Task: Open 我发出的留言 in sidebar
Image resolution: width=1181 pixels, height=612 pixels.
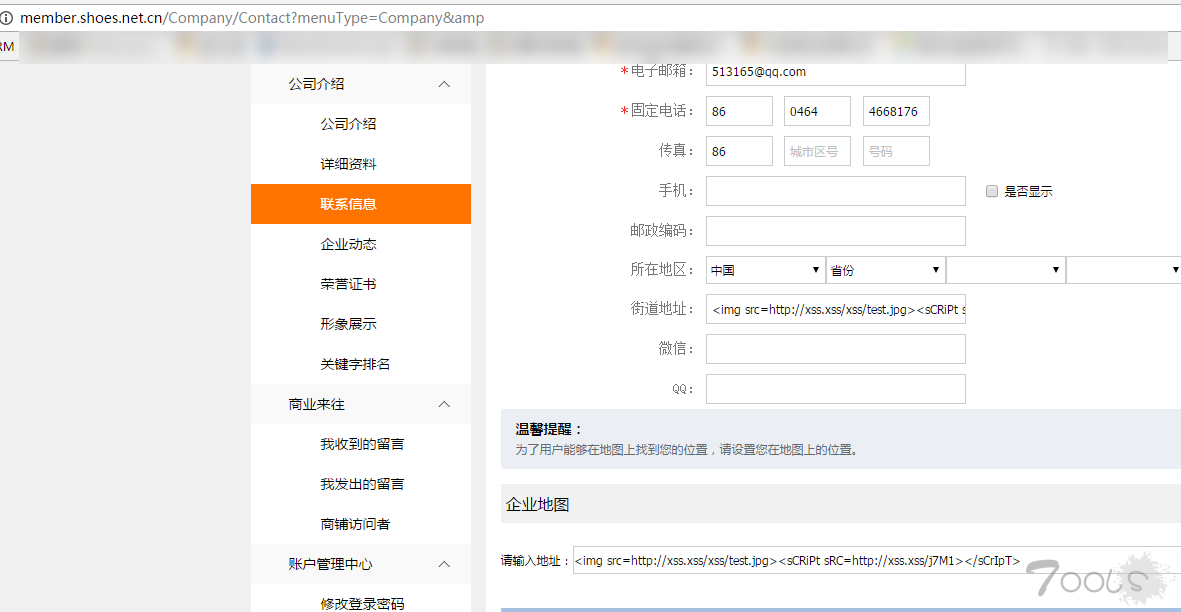Action: pos(362,484)
